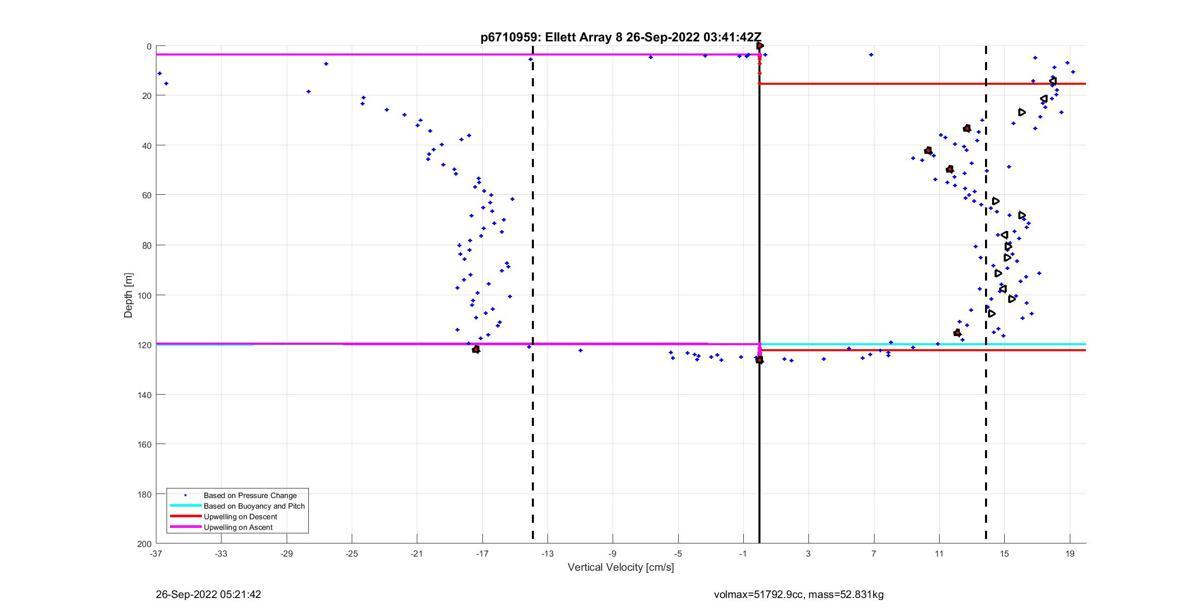Click the x-axis tick label "7"

873,553
